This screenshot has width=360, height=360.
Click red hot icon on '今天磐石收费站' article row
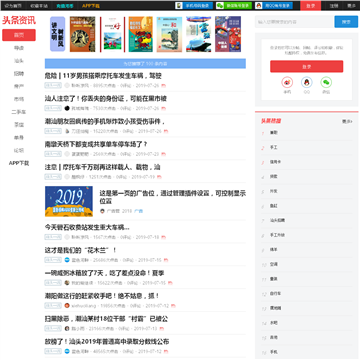tap(163, 237)
